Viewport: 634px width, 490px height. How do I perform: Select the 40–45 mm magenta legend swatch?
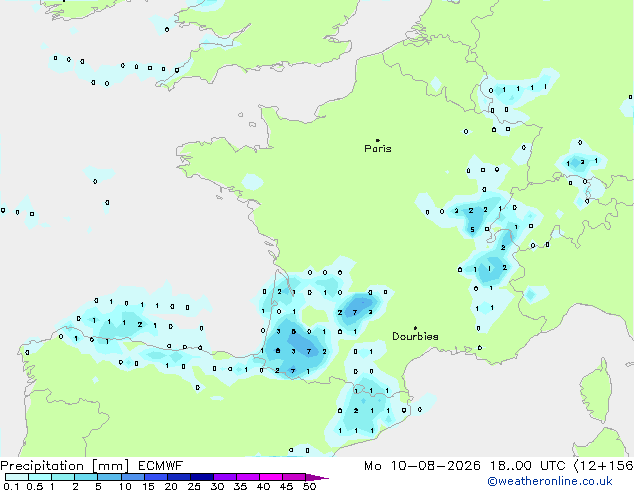(271, 477)
